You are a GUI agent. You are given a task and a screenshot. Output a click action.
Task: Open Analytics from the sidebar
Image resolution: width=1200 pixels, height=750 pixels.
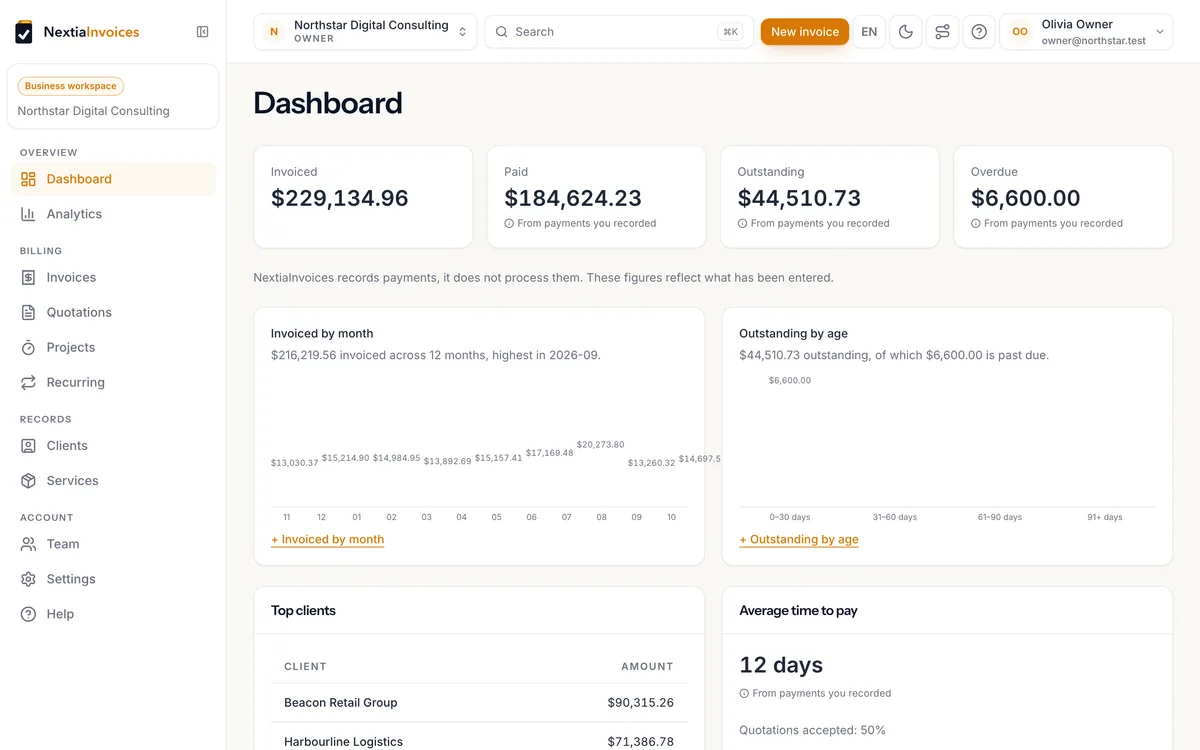[x=113, y=214]
